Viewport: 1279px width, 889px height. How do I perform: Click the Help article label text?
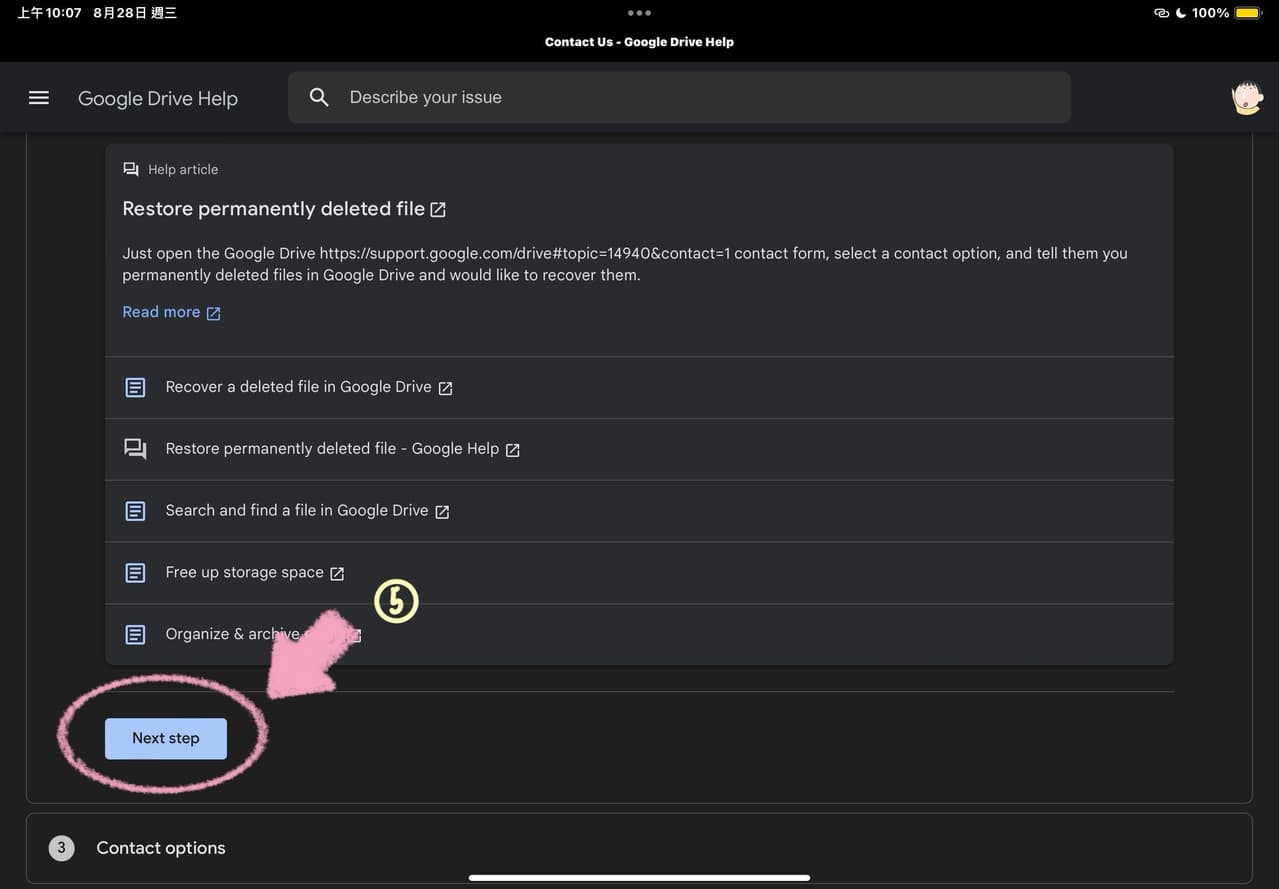coord(183,169)
